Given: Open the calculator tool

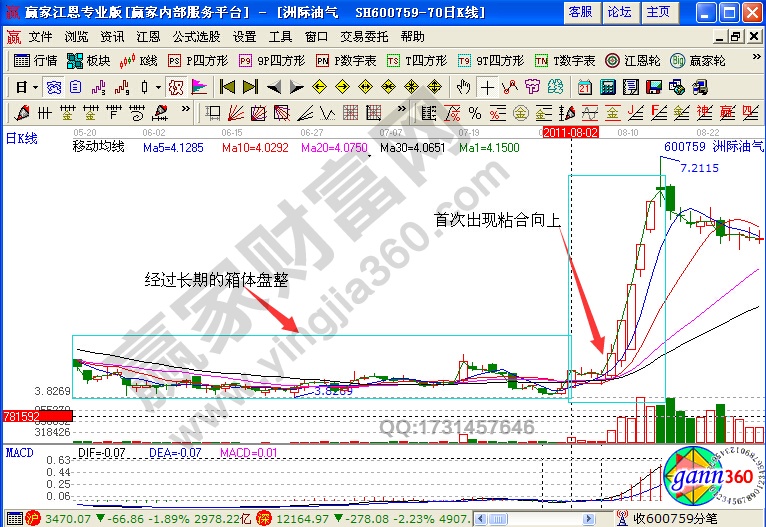Looking at the screenshot, I should 608,86.
